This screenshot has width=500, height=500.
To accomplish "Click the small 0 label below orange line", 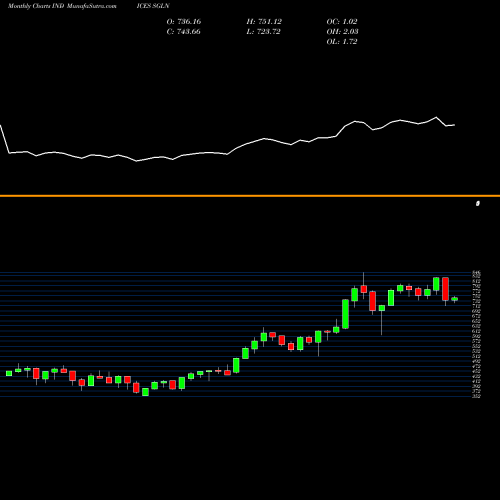I will [x=478, y=203].
